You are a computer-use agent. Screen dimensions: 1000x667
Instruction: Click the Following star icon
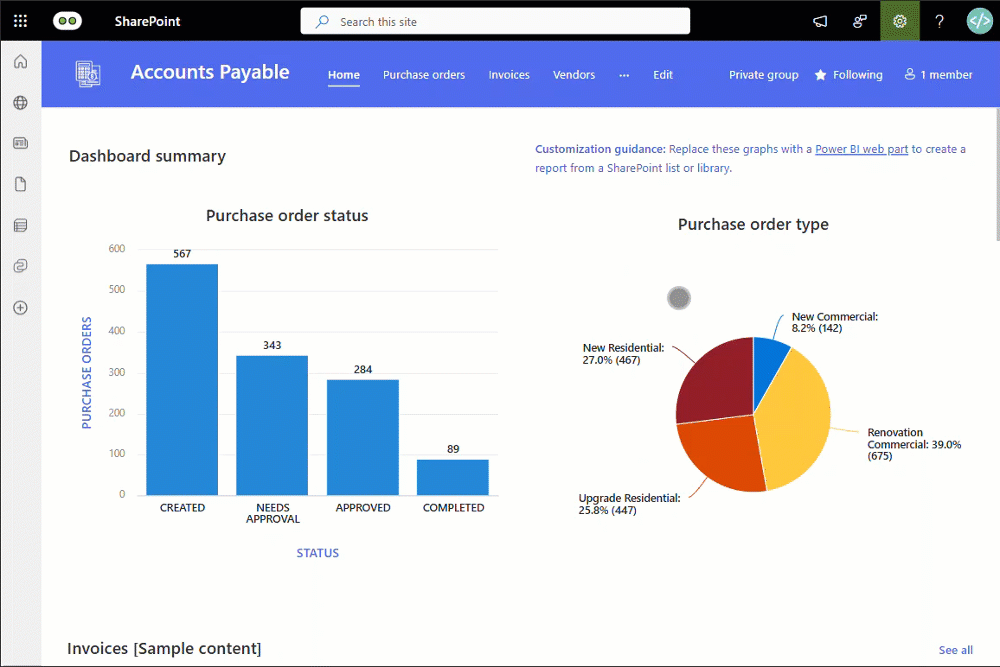coord(821,75)
